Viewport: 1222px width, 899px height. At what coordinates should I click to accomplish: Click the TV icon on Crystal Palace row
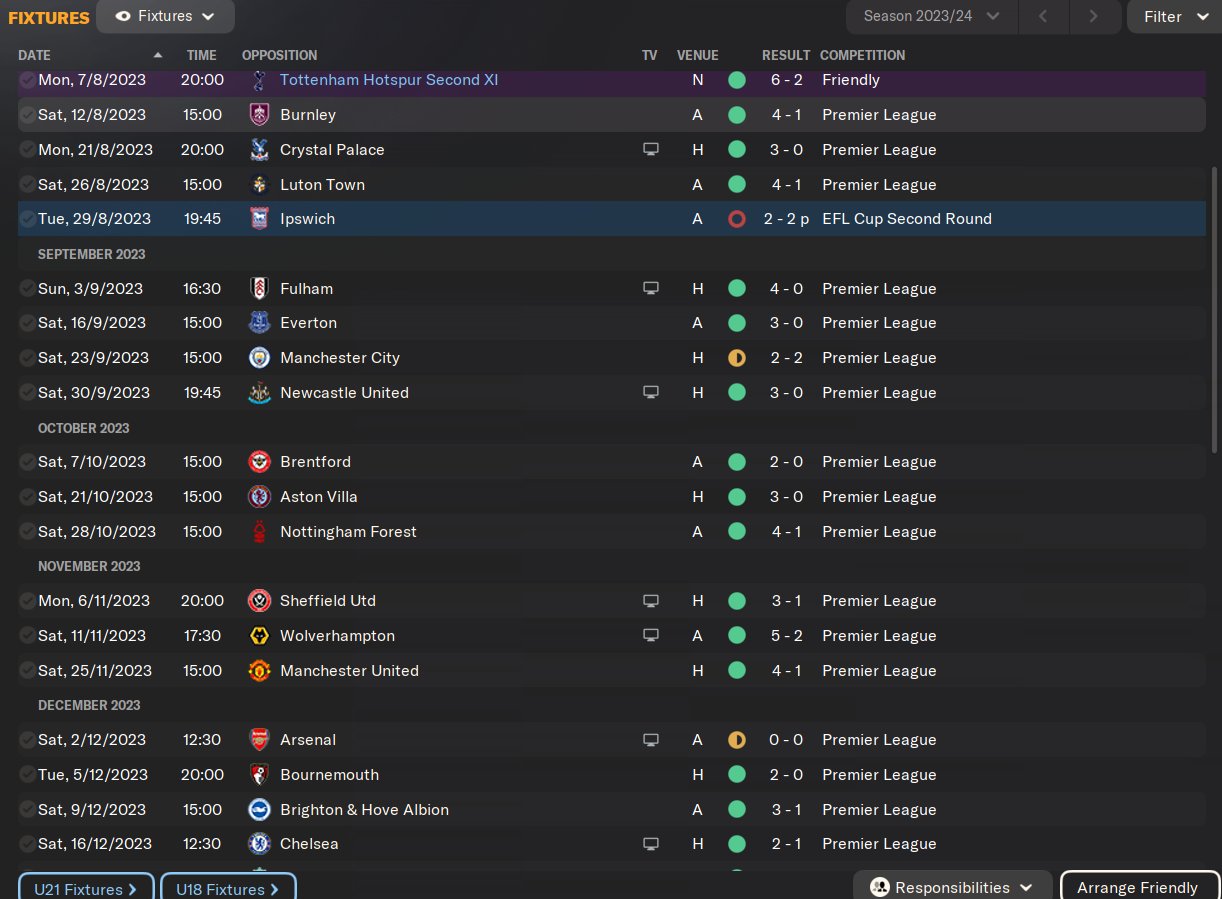[x=651, y=150]
